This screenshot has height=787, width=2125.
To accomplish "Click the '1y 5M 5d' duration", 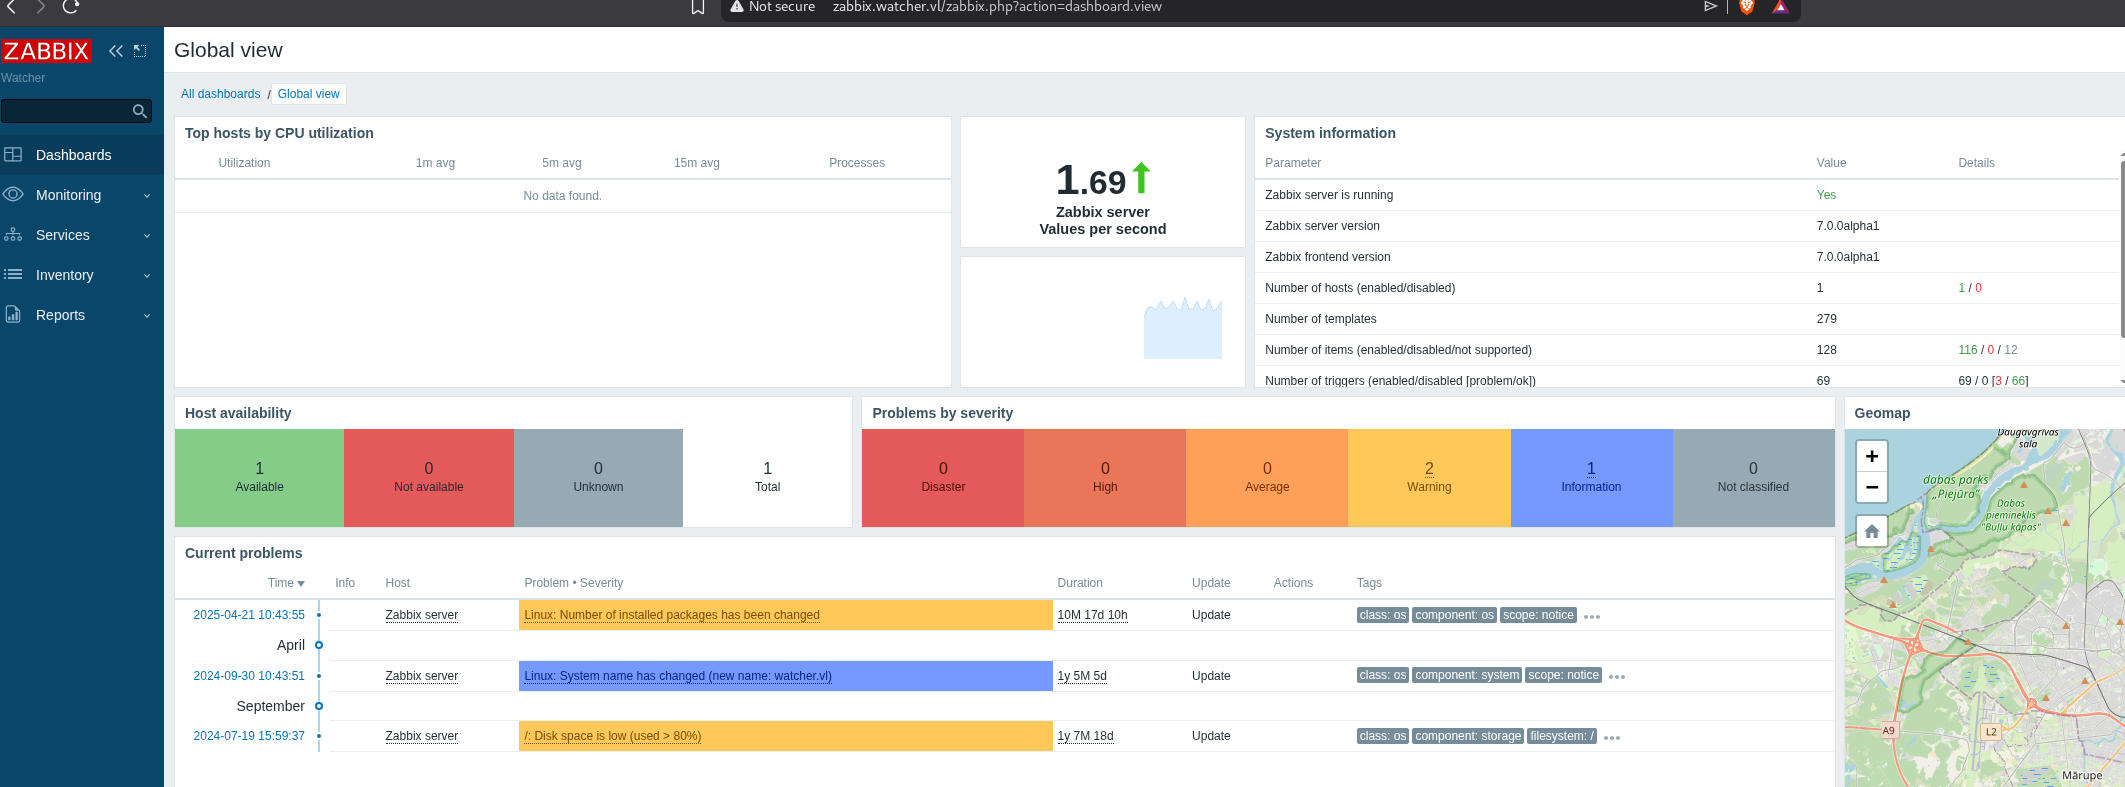I will click(x=1082, y=676).
